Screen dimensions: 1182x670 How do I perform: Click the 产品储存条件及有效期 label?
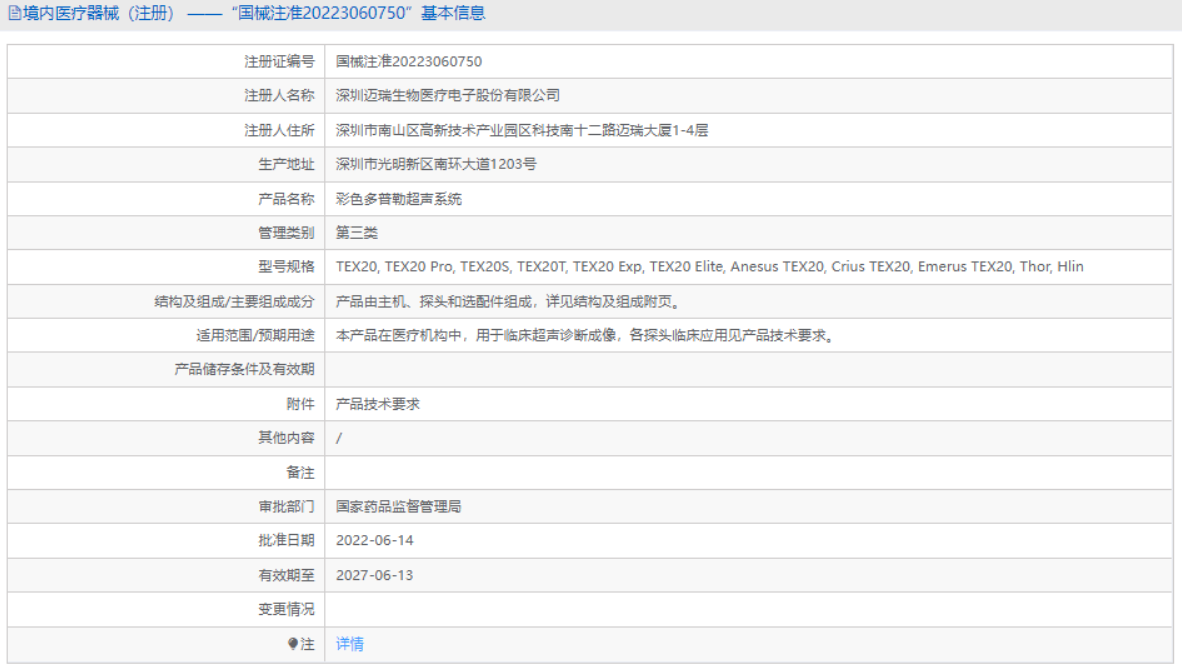pos(244,369)
